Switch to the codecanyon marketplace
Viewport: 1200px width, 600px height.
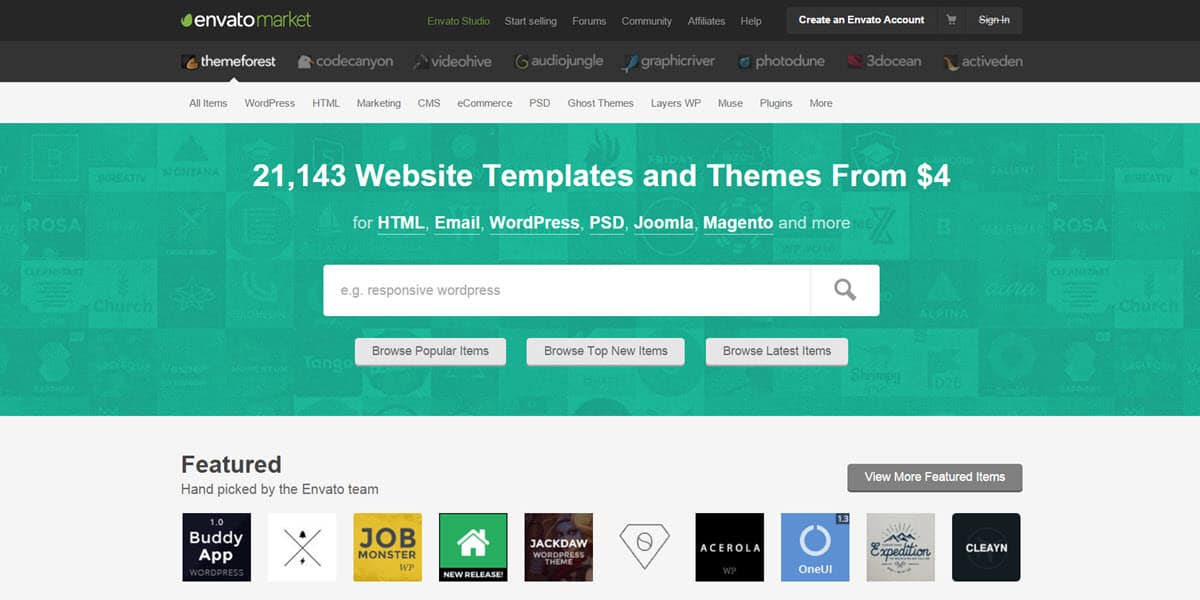[345, 61]
